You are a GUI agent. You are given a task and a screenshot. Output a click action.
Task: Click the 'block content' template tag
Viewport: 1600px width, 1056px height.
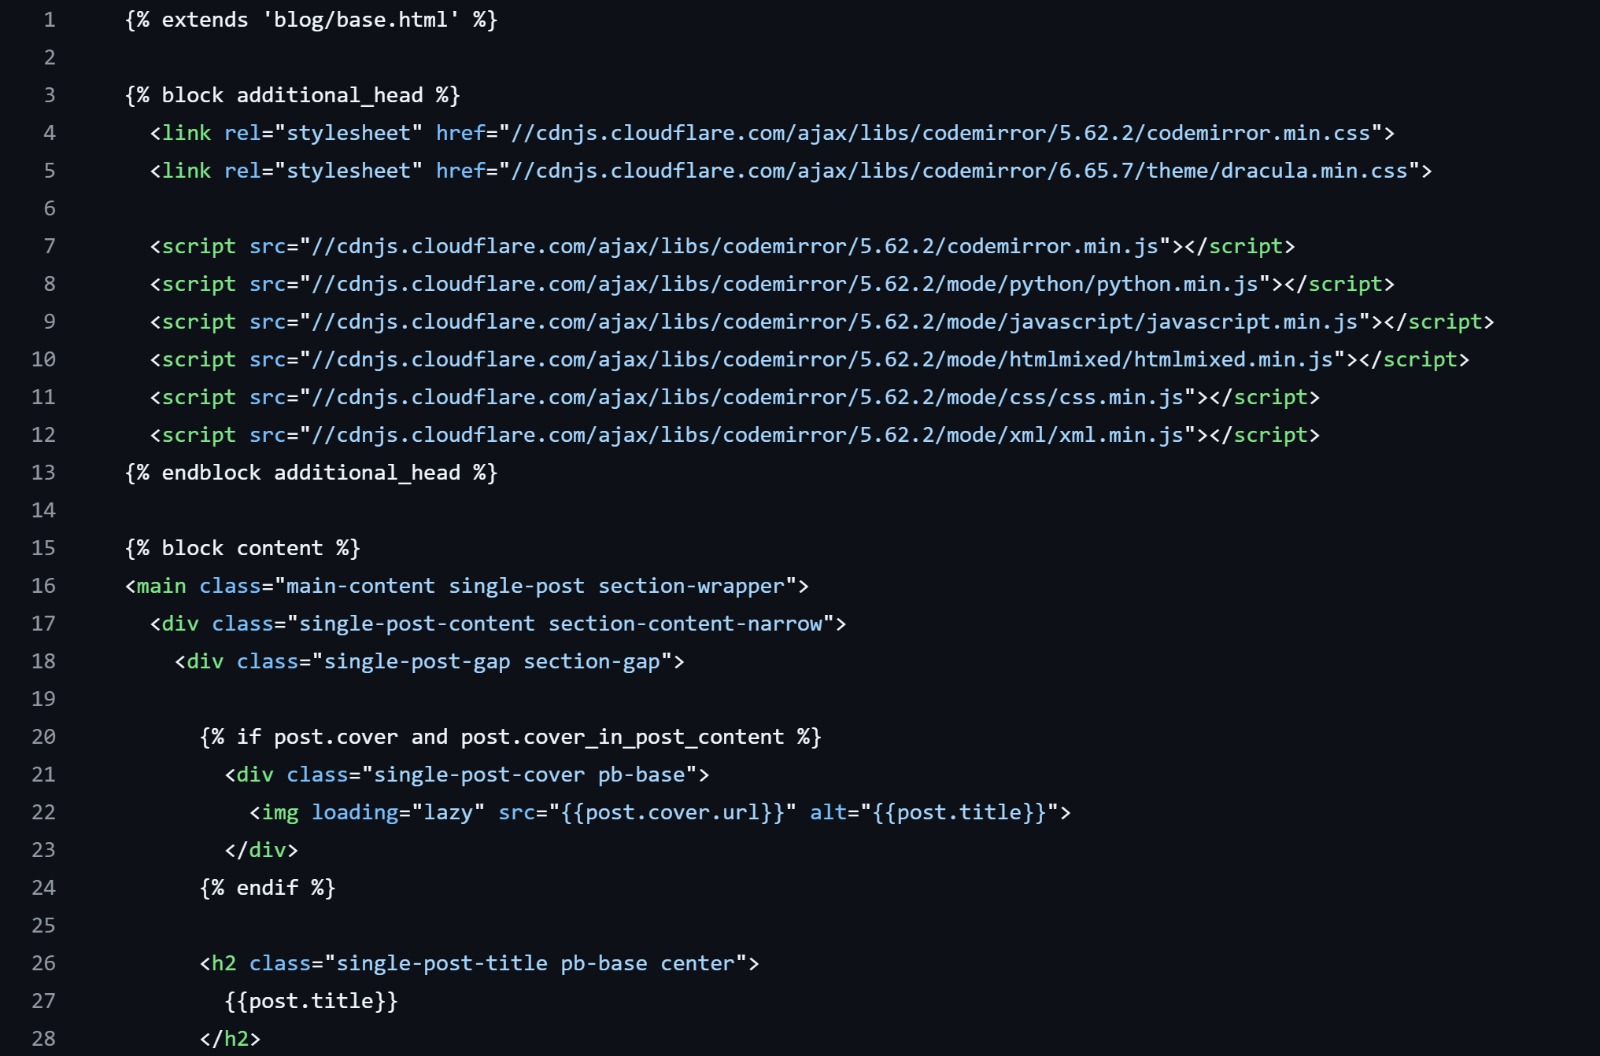[242, 548]
